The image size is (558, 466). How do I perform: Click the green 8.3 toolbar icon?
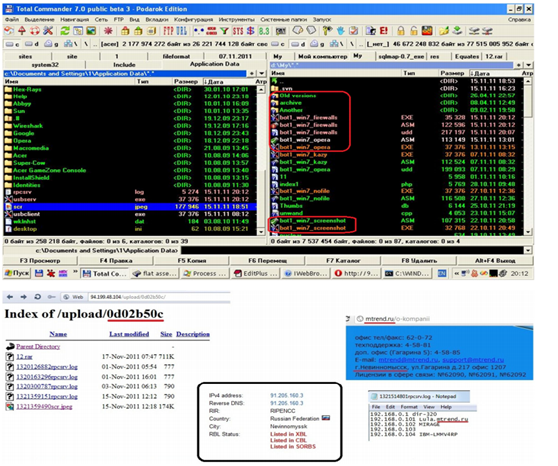pyautogui.click(x=264, y=31)
